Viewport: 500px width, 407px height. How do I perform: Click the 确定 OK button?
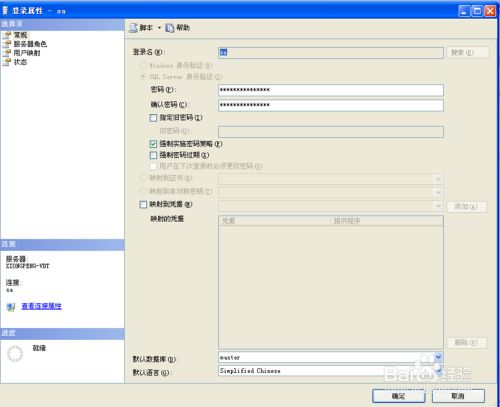[x=399, y=396]
